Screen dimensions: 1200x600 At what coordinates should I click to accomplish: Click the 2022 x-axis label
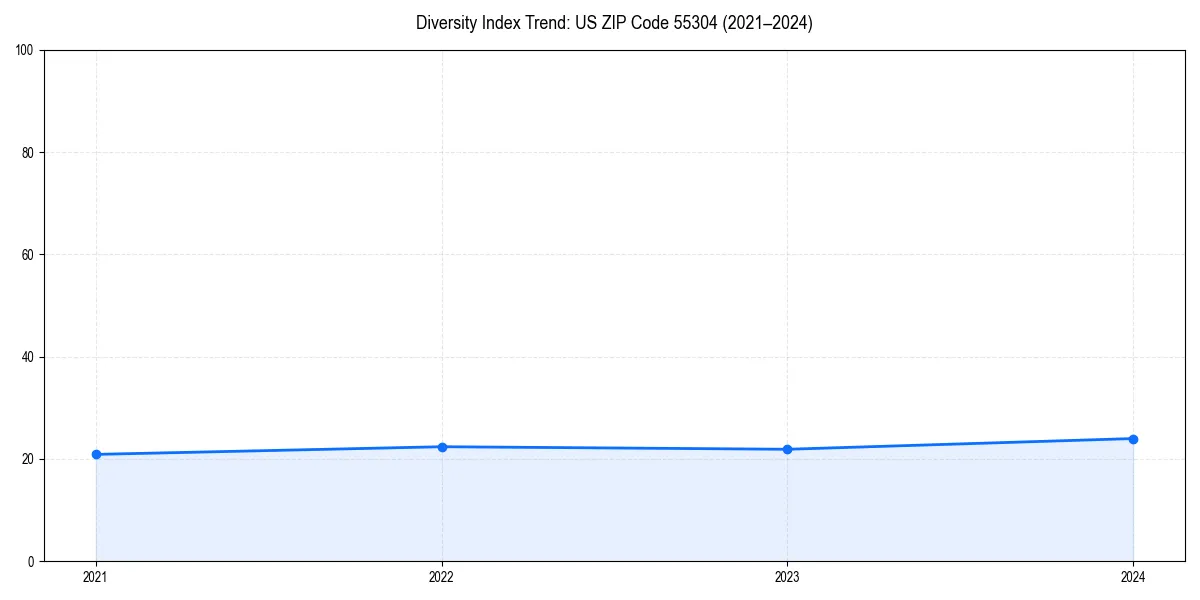click(442, 577)
